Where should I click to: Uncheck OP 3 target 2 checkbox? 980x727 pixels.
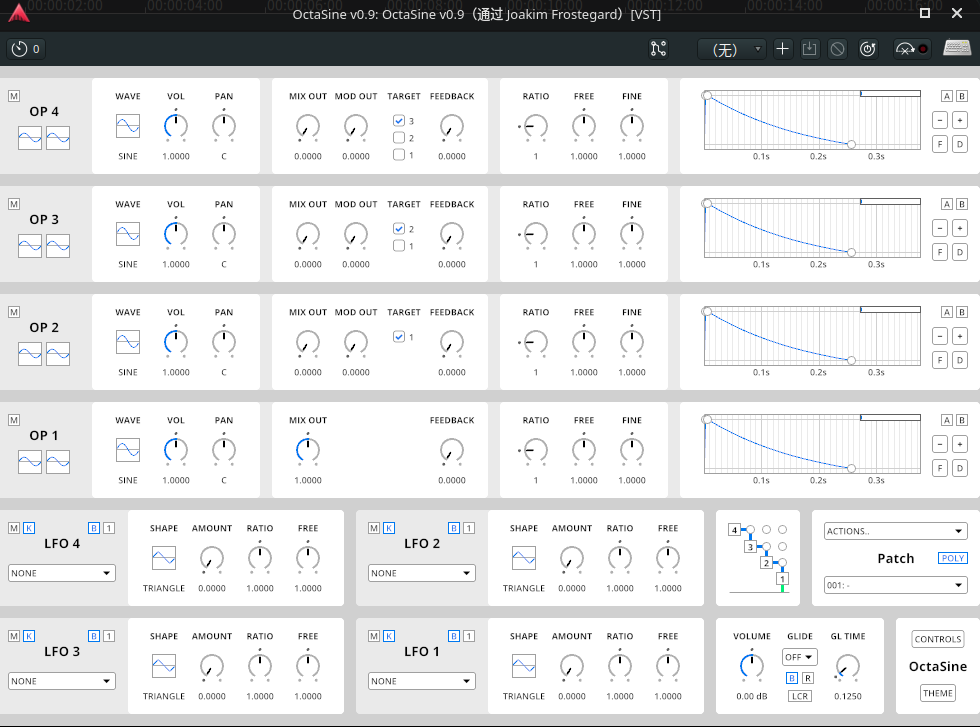pyautogui.click(x=399, y=228)
